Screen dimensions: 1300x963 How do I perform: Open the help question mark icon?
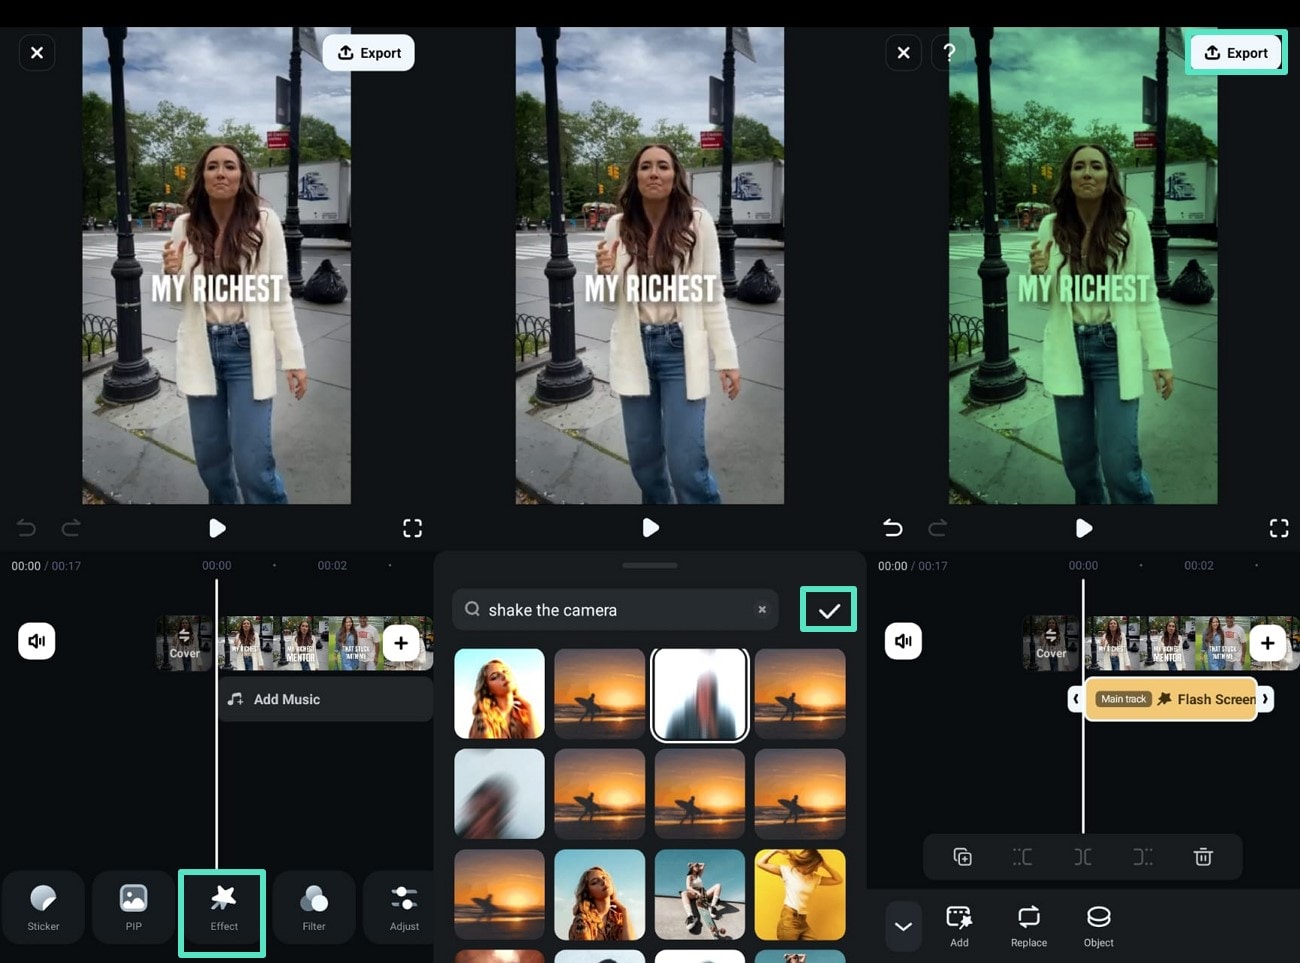[949, 52]
